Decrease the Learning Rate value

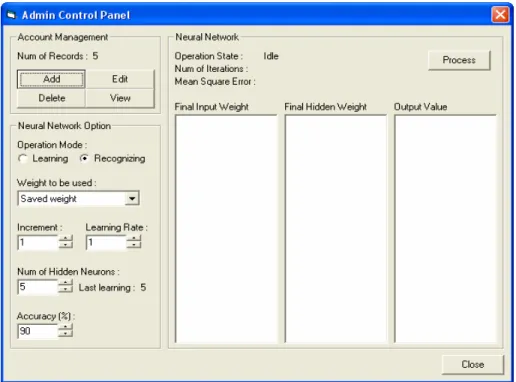click(134, 246)
